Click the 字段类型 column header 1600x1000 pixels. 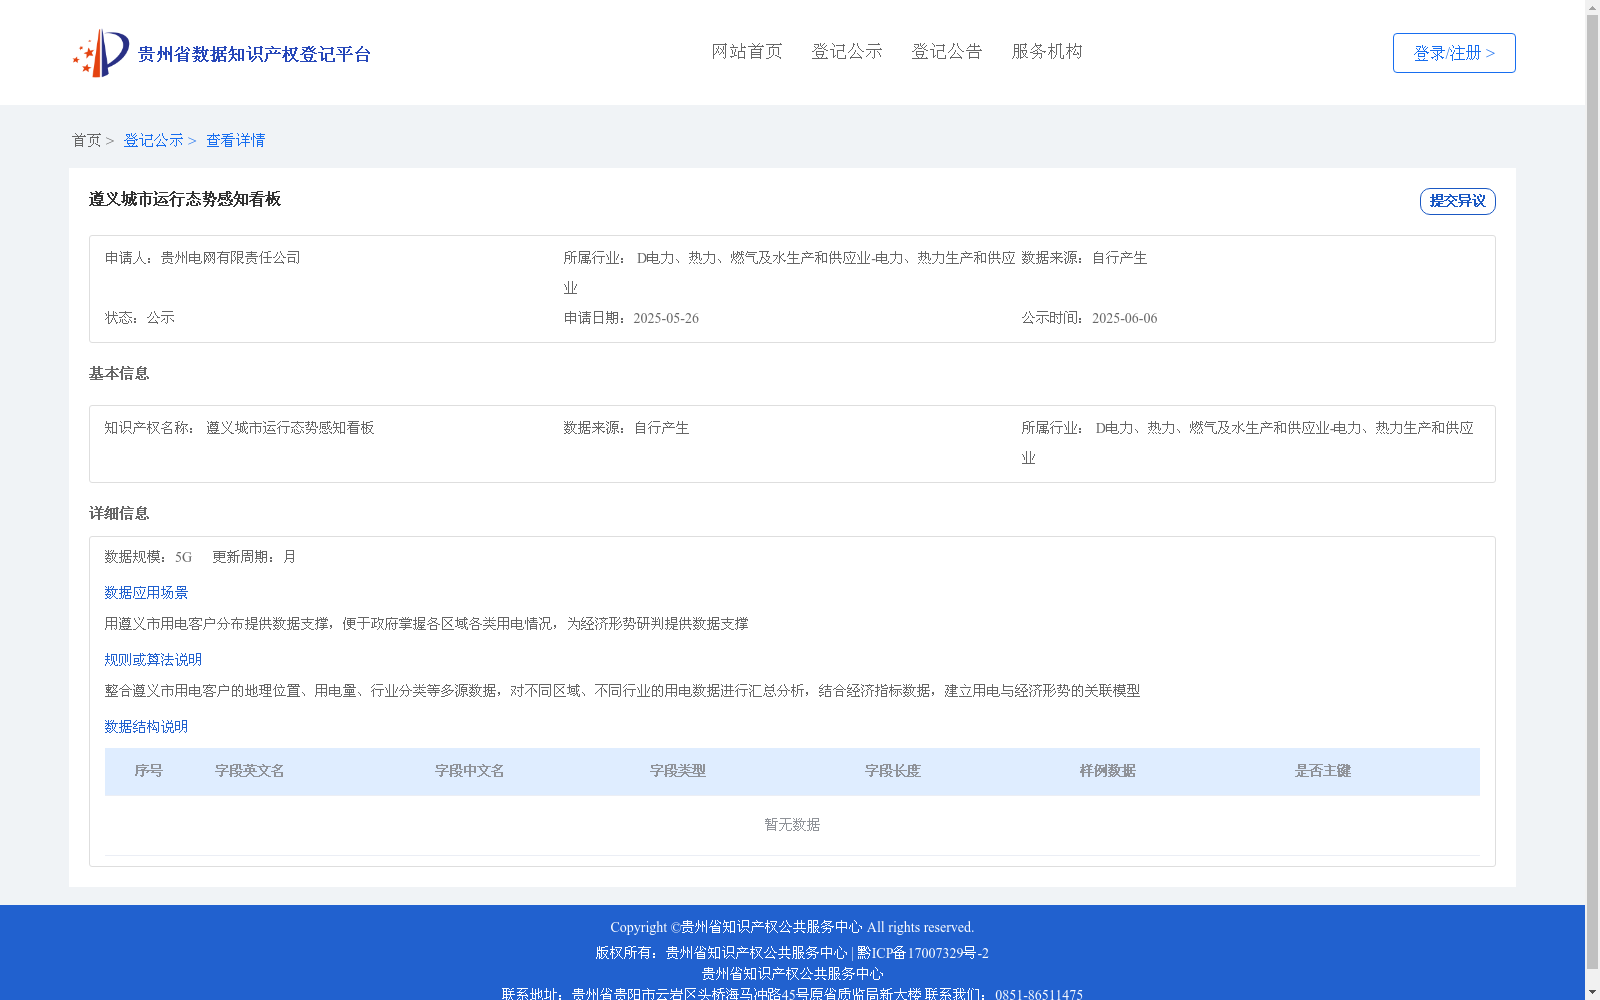(678, 771)
